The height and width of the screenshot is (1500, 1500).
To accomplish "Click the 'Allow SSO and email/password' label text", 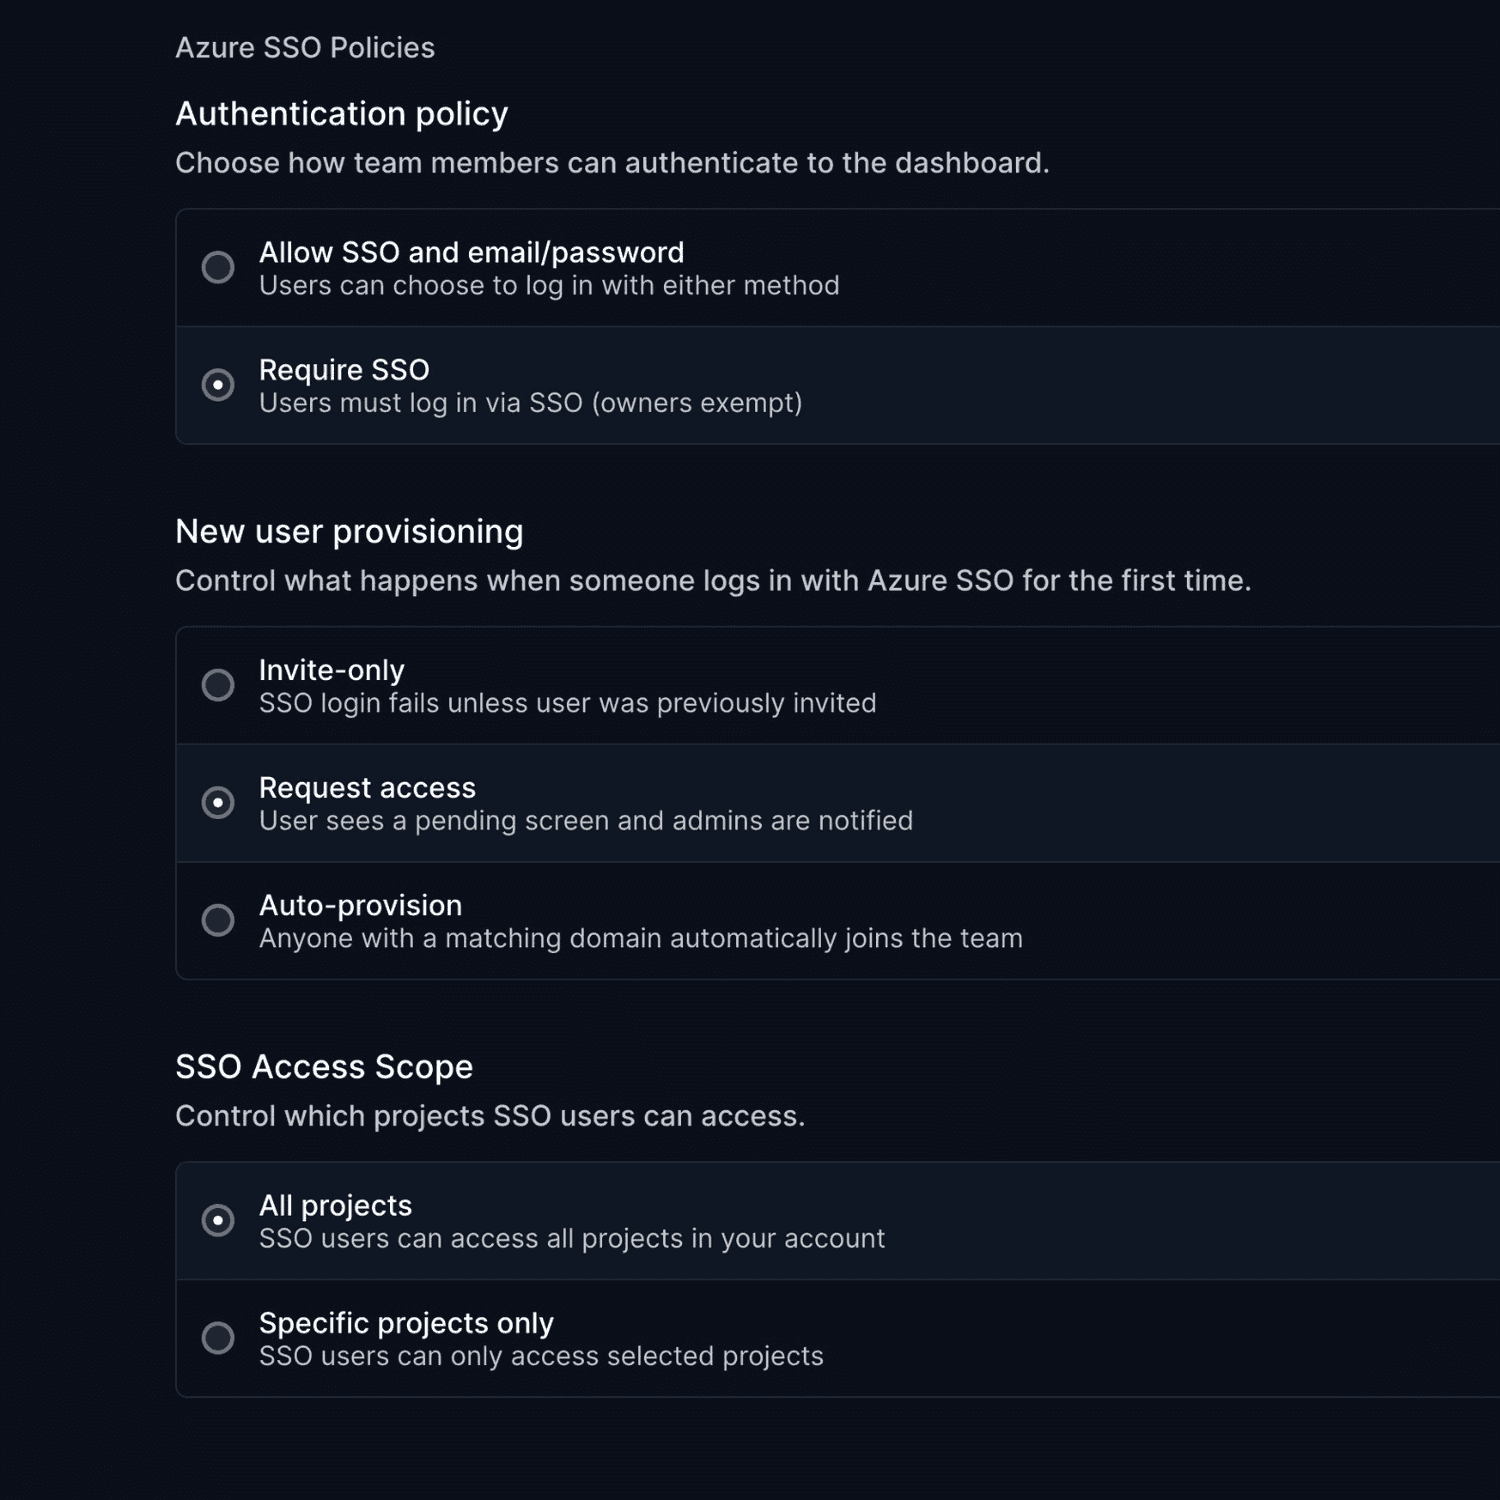I will 471,252.
